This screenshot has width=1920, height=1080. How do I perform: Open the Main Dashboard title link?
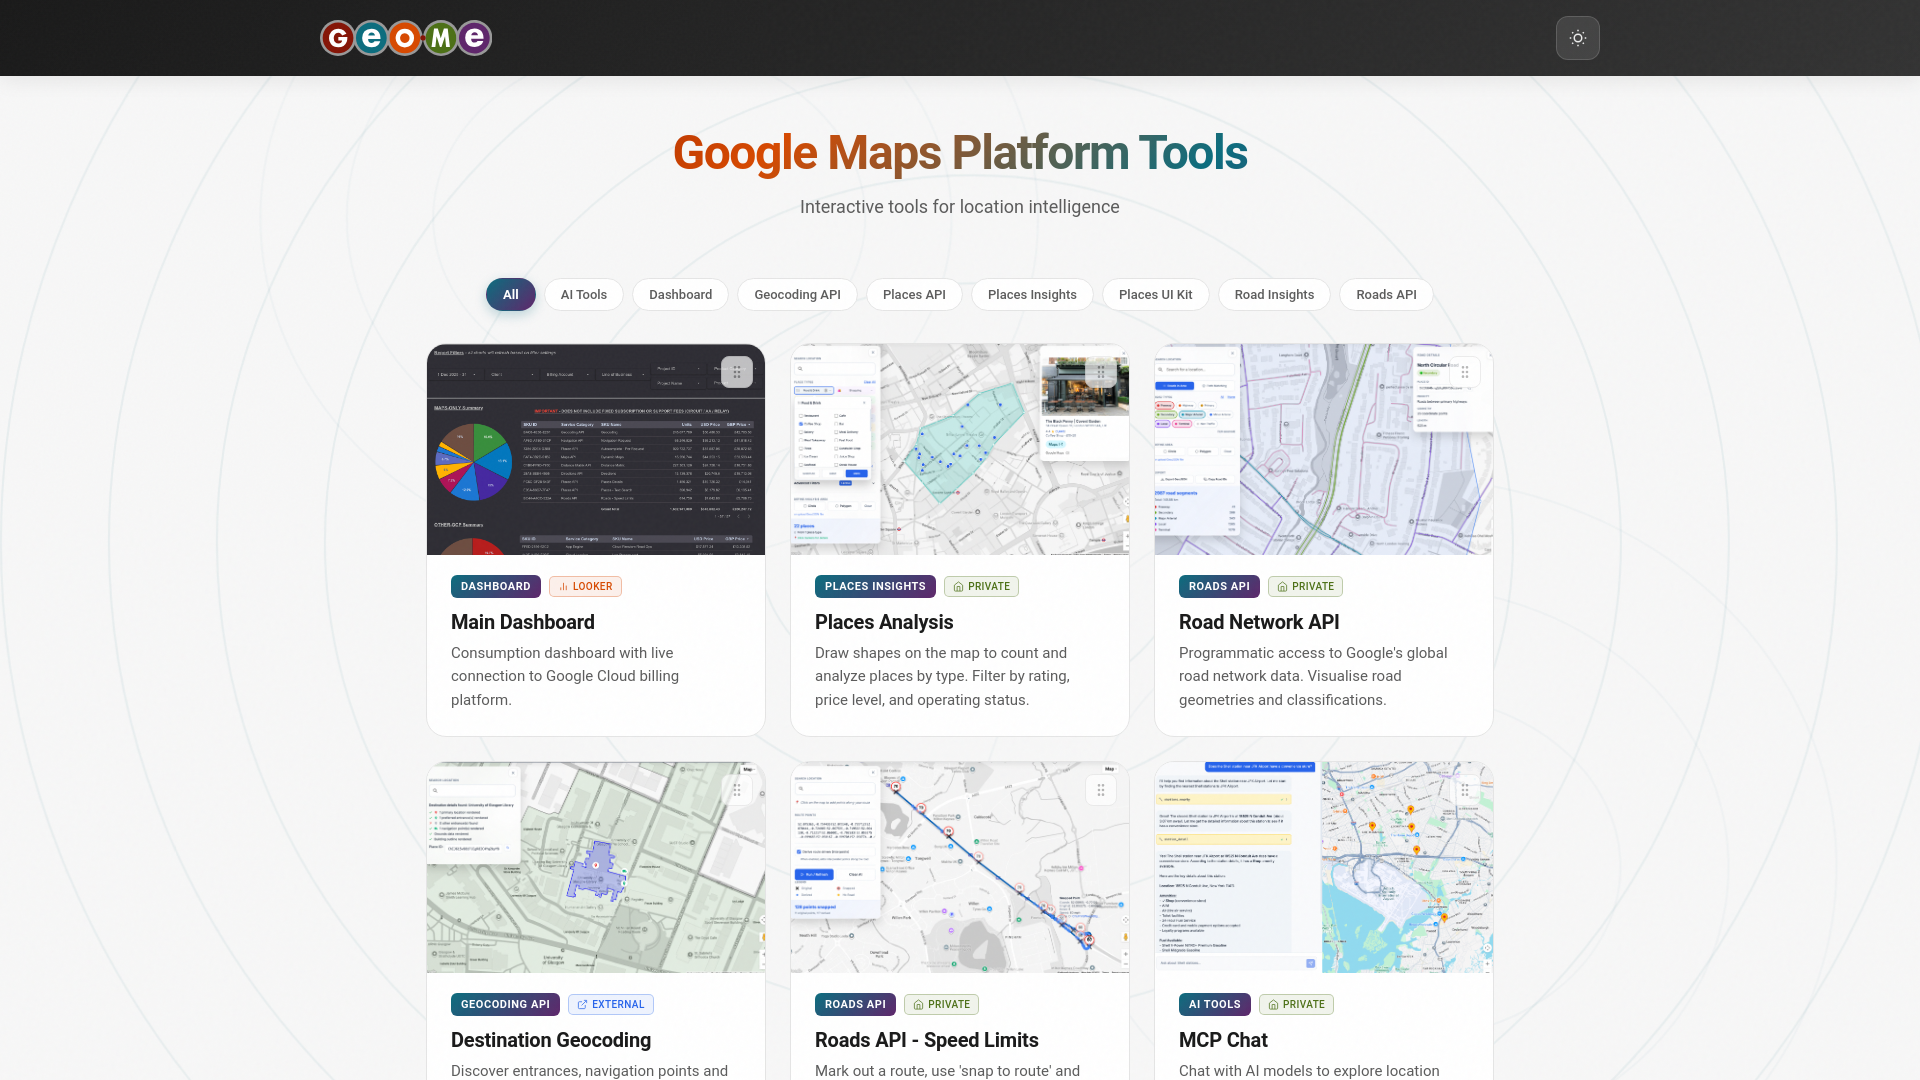(522, 622)
